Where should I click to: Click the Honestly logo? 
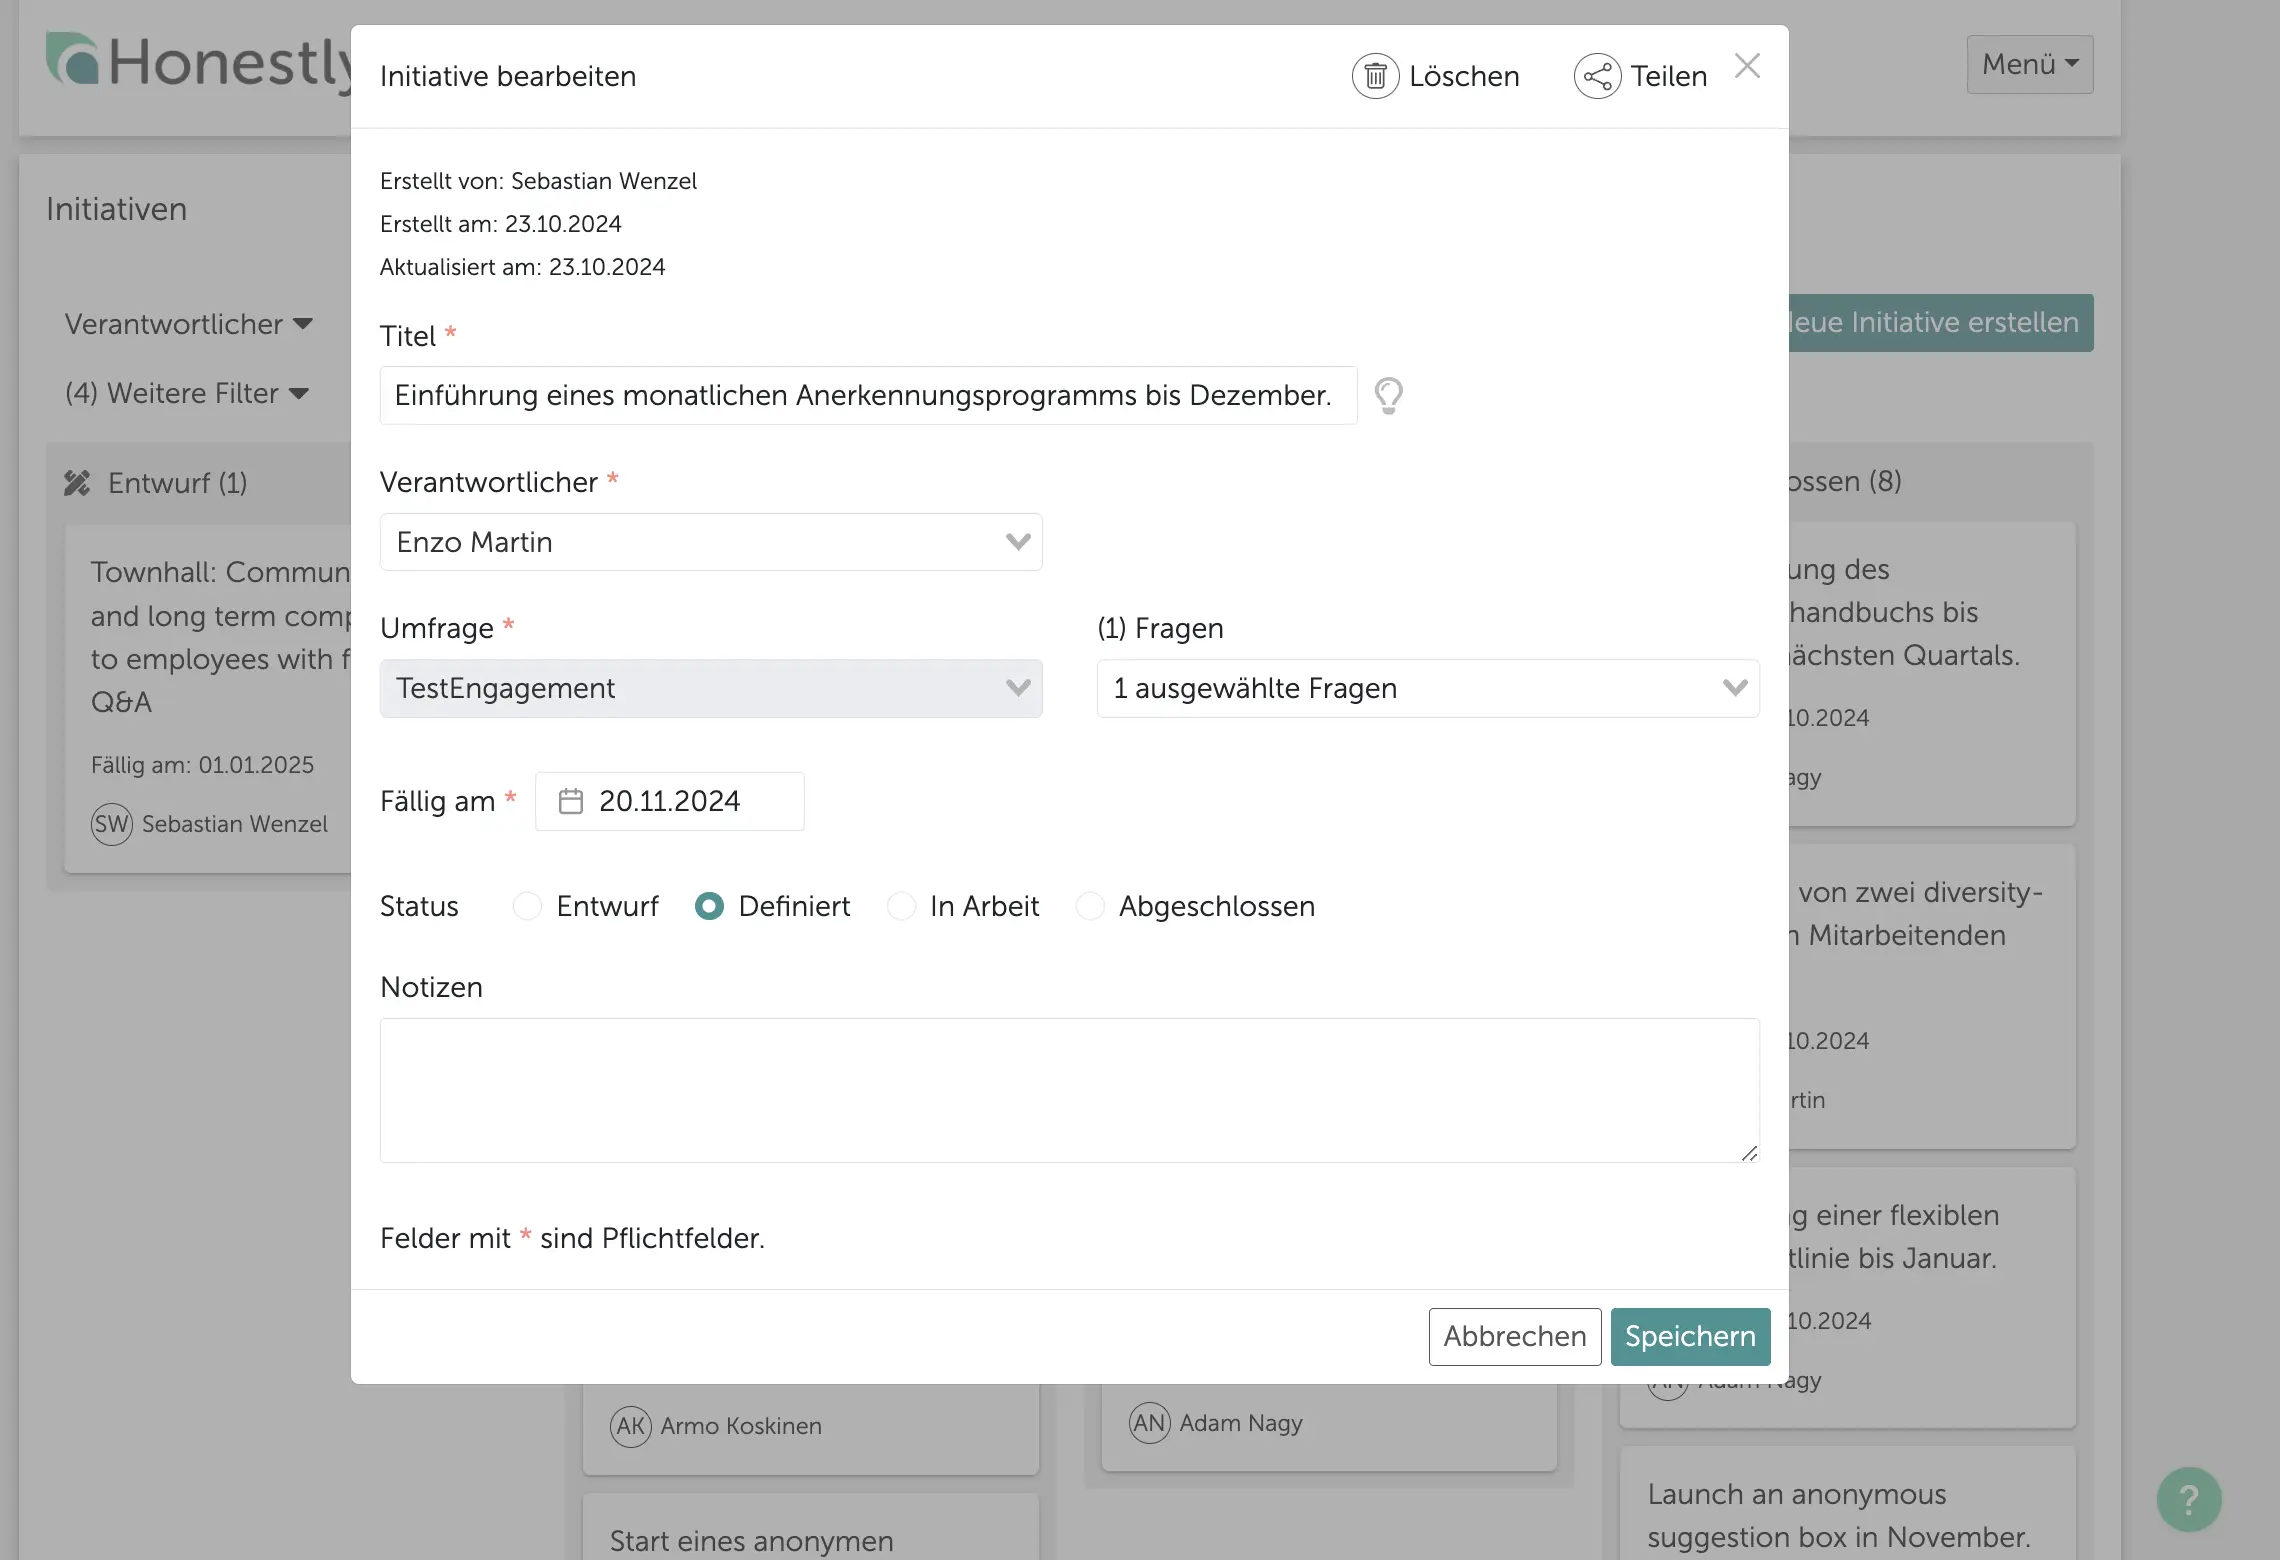click(200, 62)
